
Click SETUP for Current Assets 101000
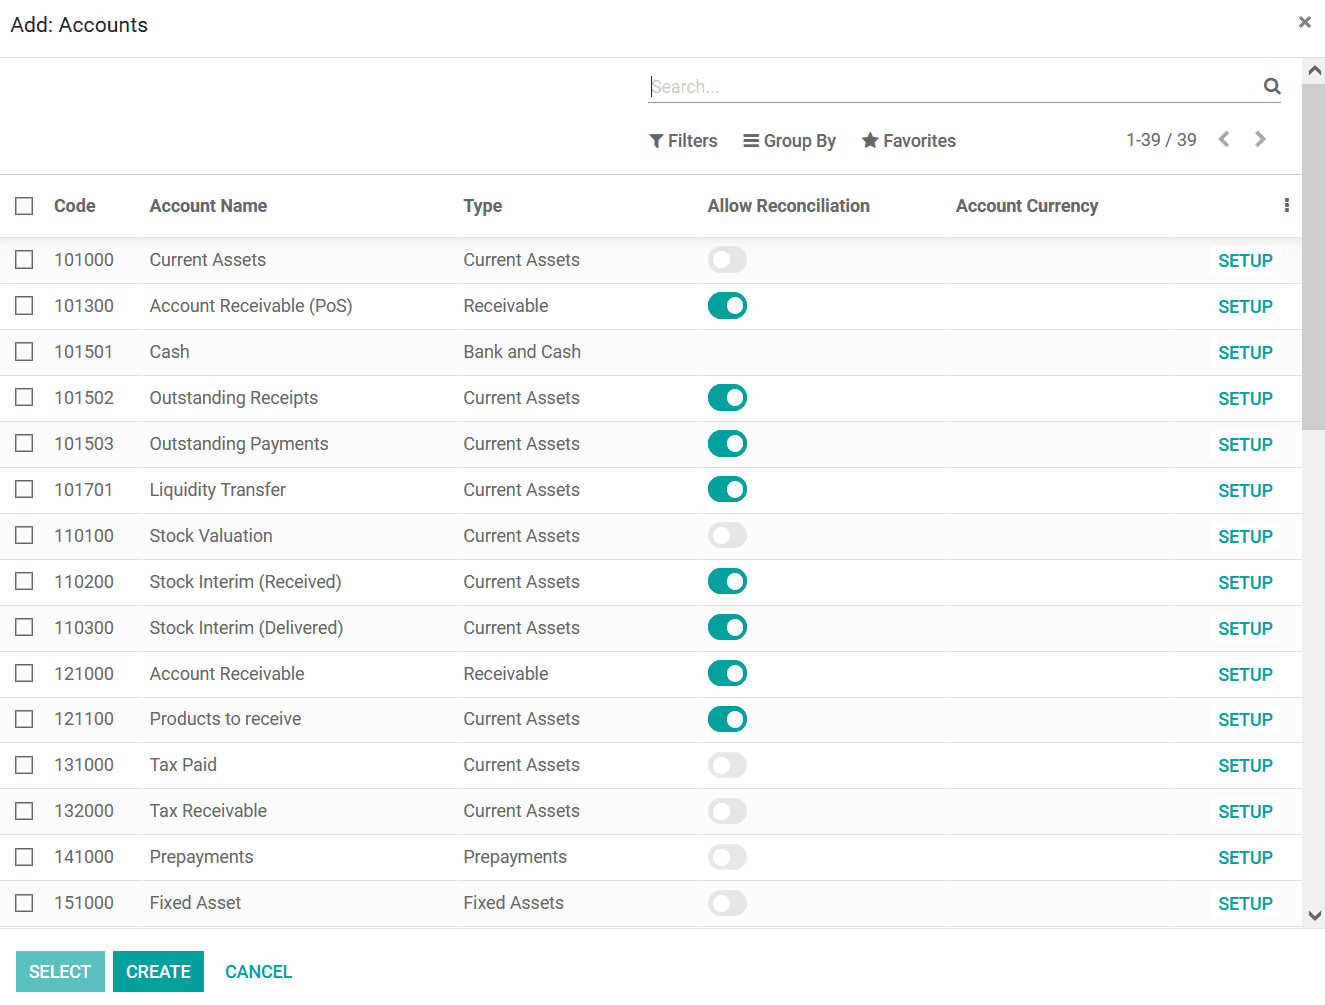click(x=1245, y=261)
